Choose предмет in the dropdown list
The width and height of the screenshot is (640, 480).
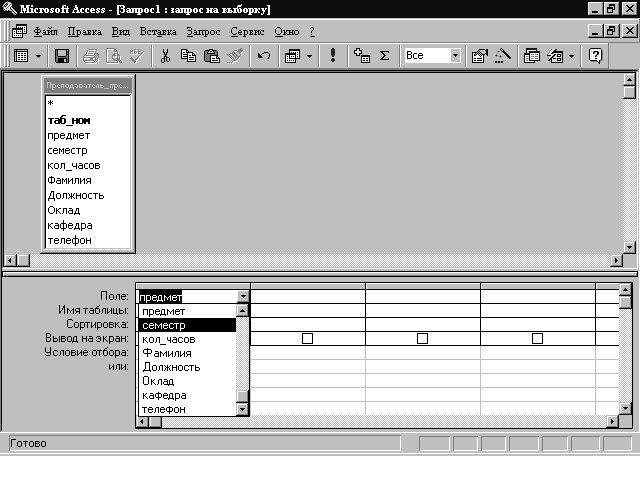[x=187, y=311]
